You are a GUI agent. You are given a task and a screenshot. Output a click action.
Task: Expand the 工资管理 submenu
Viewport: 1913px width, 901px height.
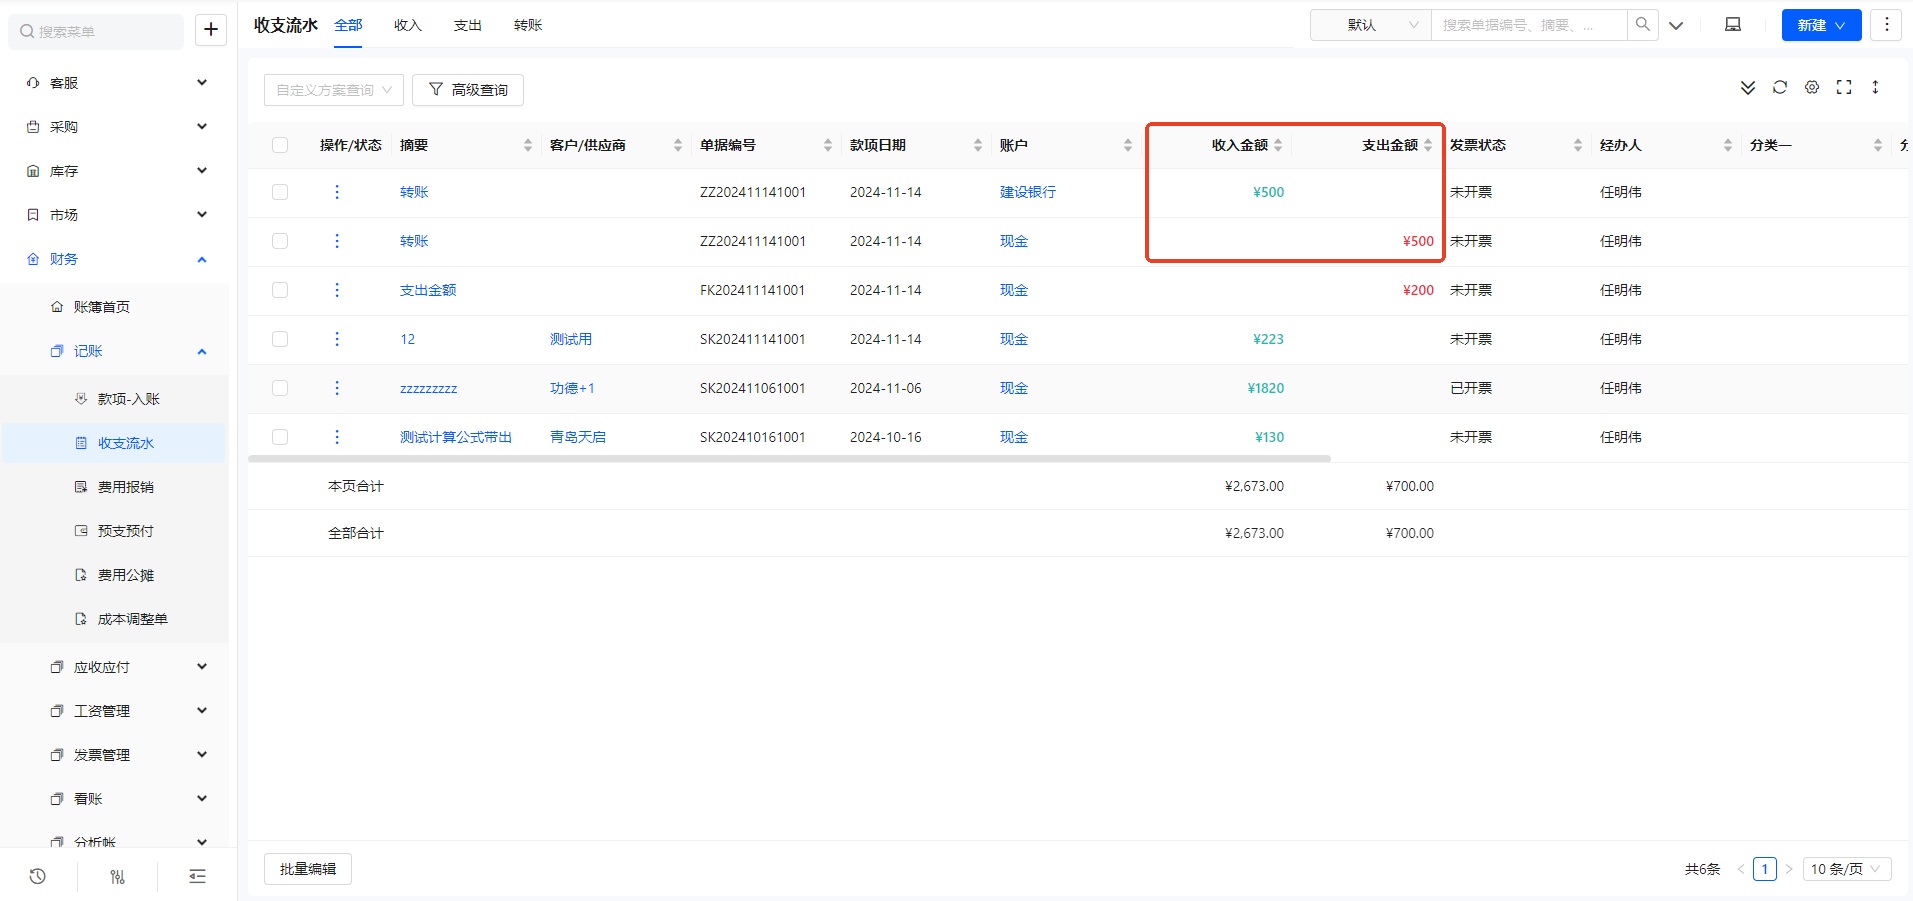tap(117, 711)
